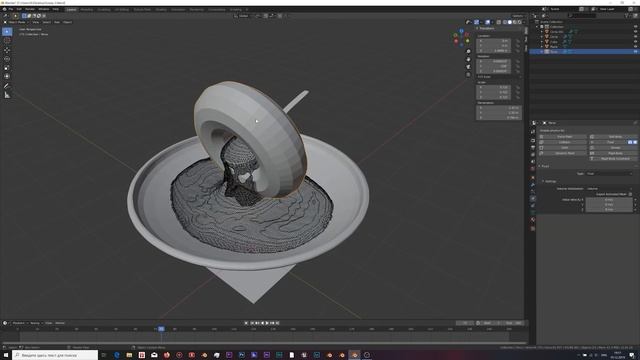The height and width of the screenshot is (360, 640).
Task: Open the Particles properties tab
Action: (533, 191)
